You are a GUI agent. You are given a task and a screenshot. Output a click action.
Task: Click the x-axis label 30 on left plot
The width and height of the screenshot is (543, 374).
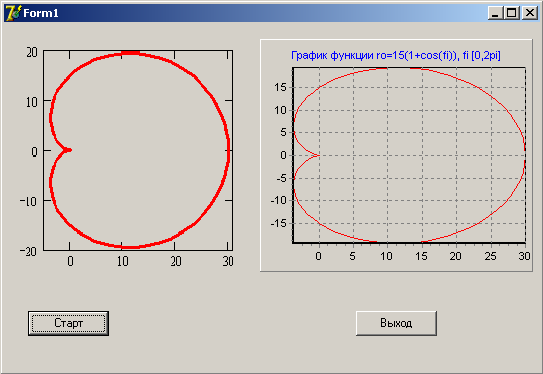click(x=228, y=261)
